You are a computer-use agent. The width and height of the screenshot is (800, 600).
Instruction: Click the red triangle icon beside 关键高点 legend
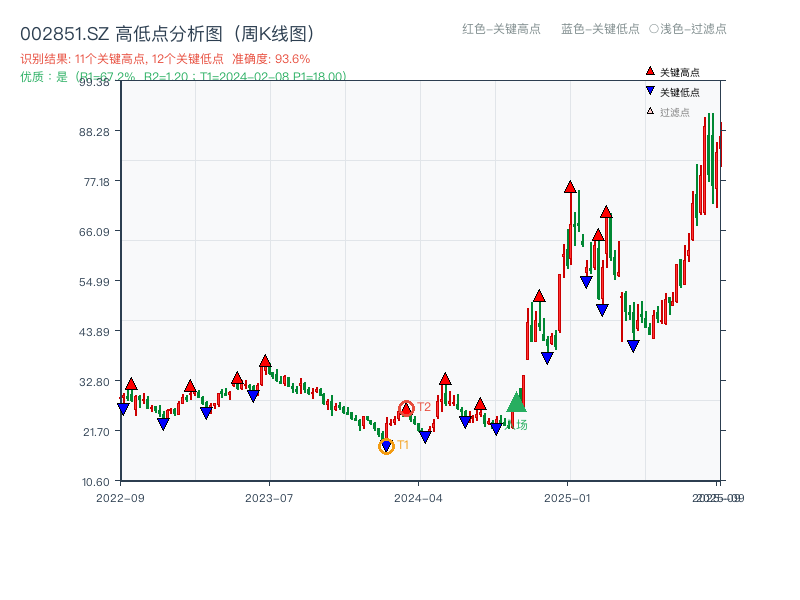(650, 71)
